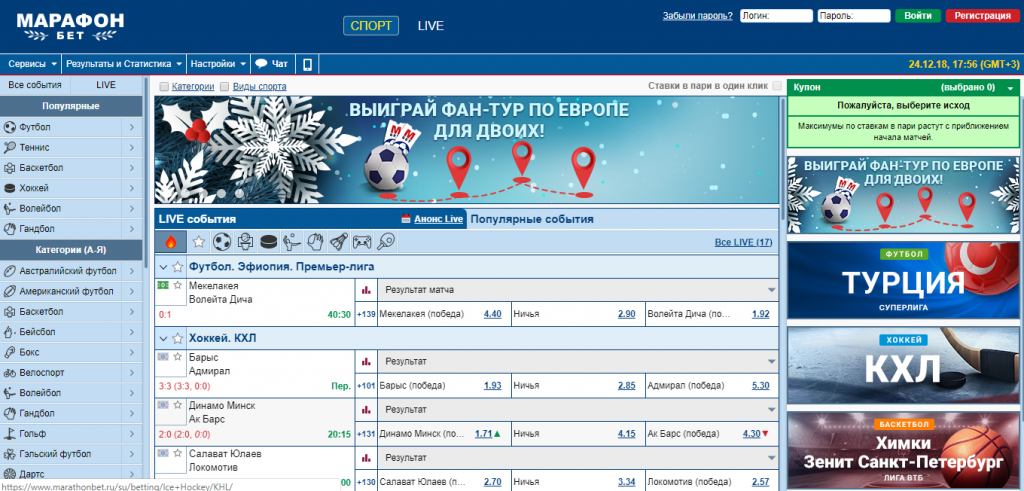Open Результат dropdown for Динамо Минск match
Screen dimensions: 1024x491
579,409
